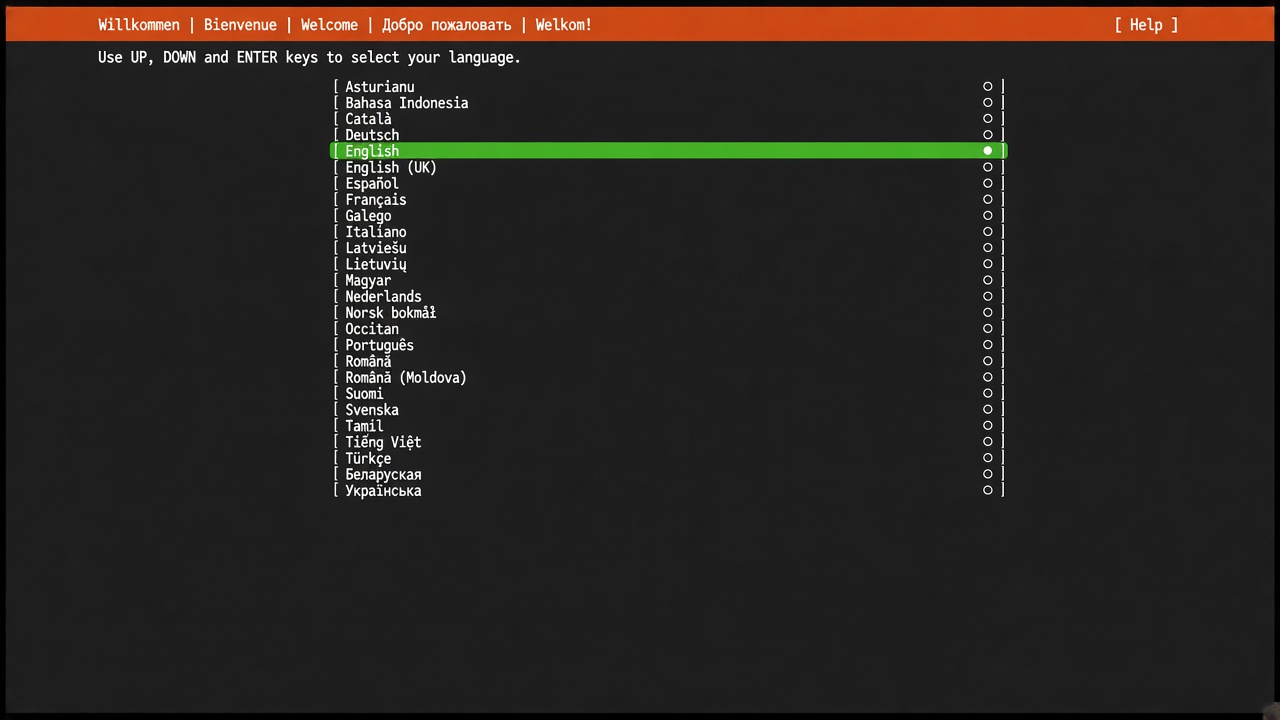Open the Help menu

pyautogui.click(x=1146, y=25)
